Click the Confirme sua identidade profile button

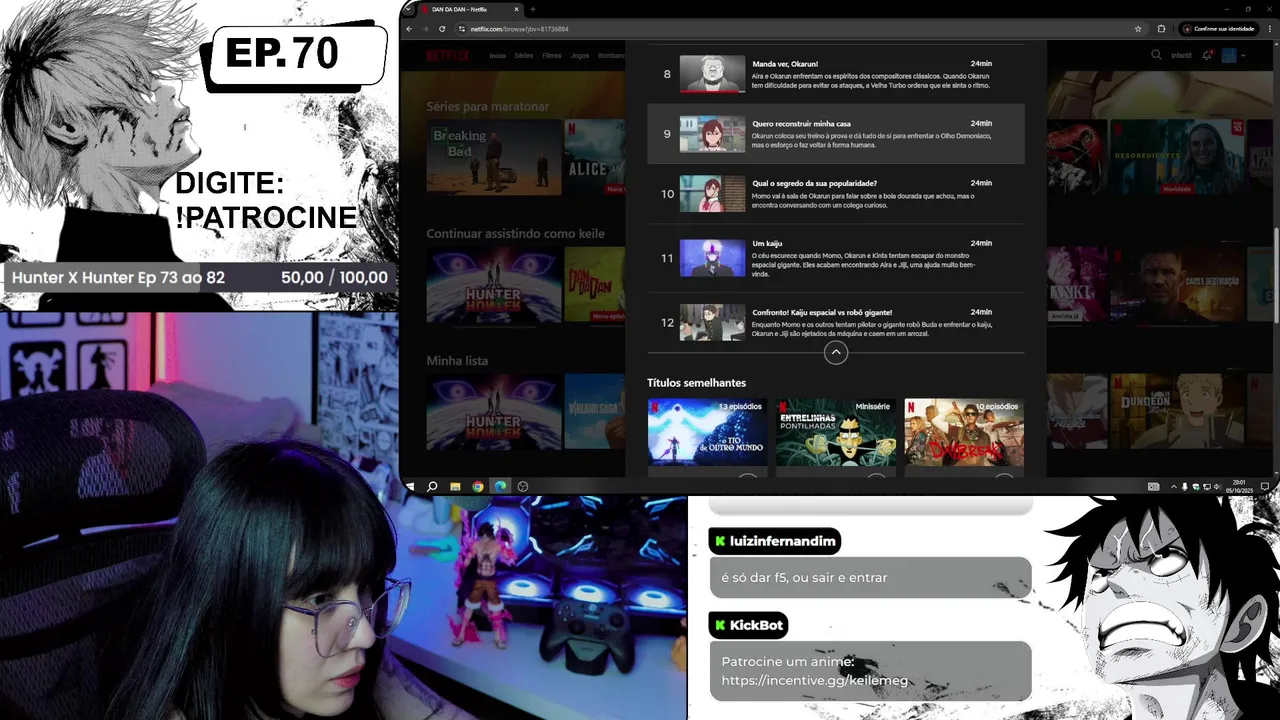pyautogui.click(x=1218, y=29)
